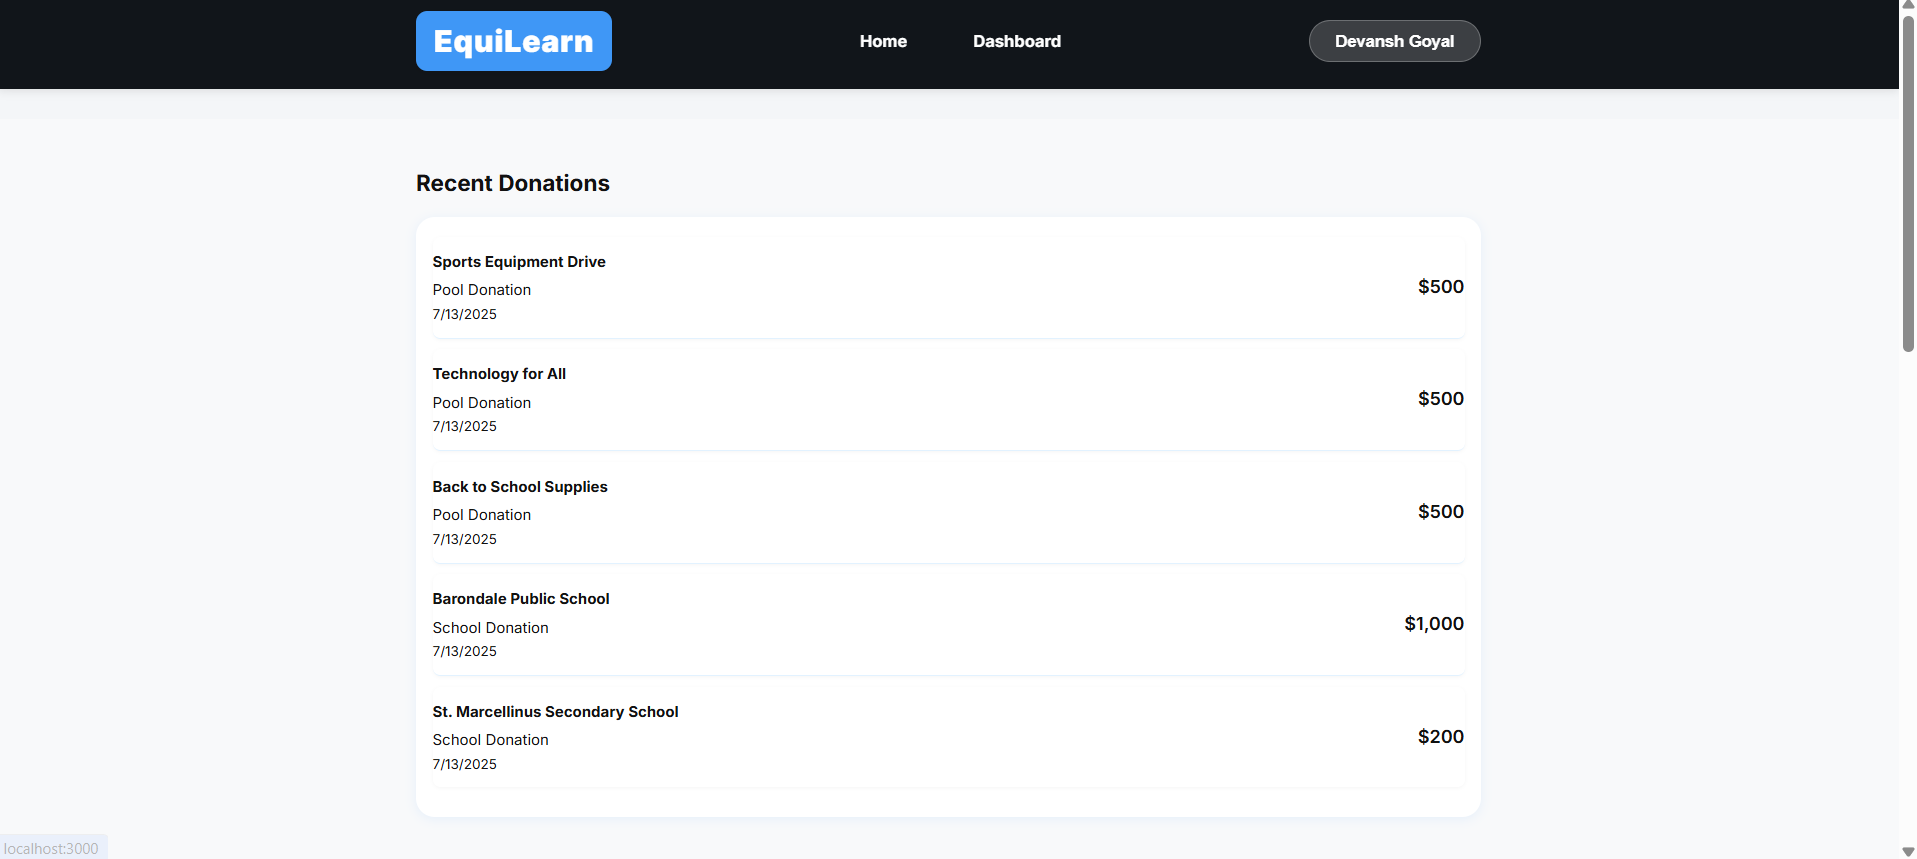Click the Recent Donations heading
Image resolution: width=1917 pixels, height=859 pixels.
(512, 183)
